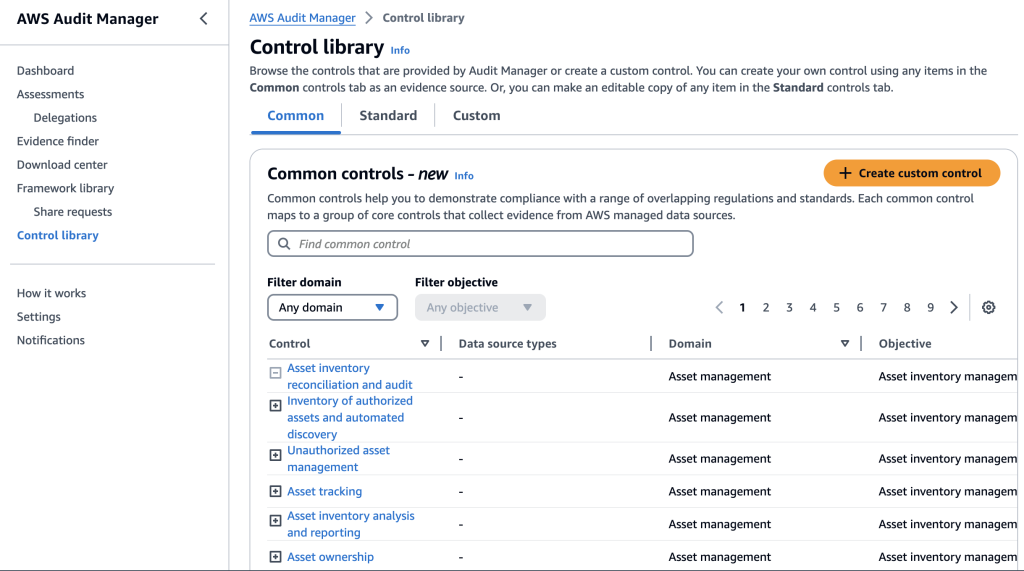Go to next page of controls
The width and height of the screenshot is (1024, 571).
(953, 307)
